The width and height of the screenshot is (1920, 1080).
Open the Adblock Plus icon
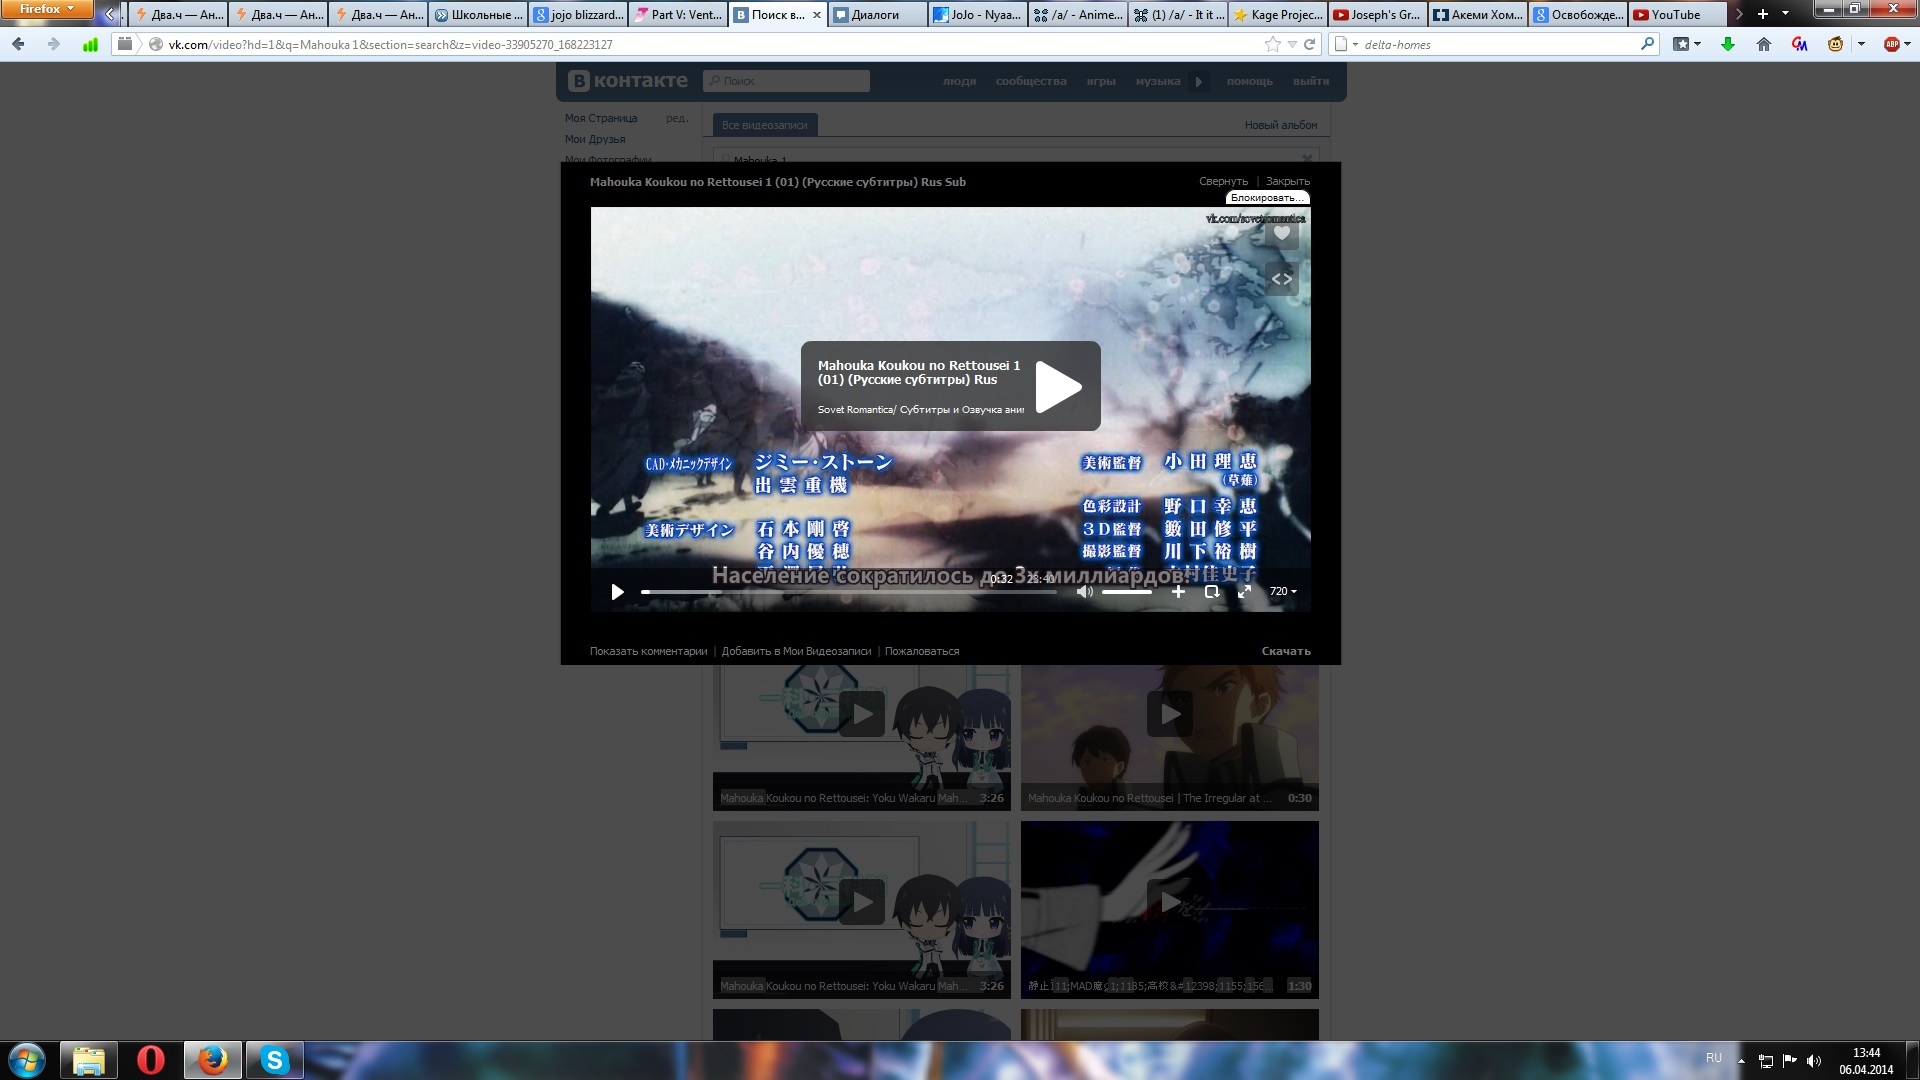coord(1891,44)
